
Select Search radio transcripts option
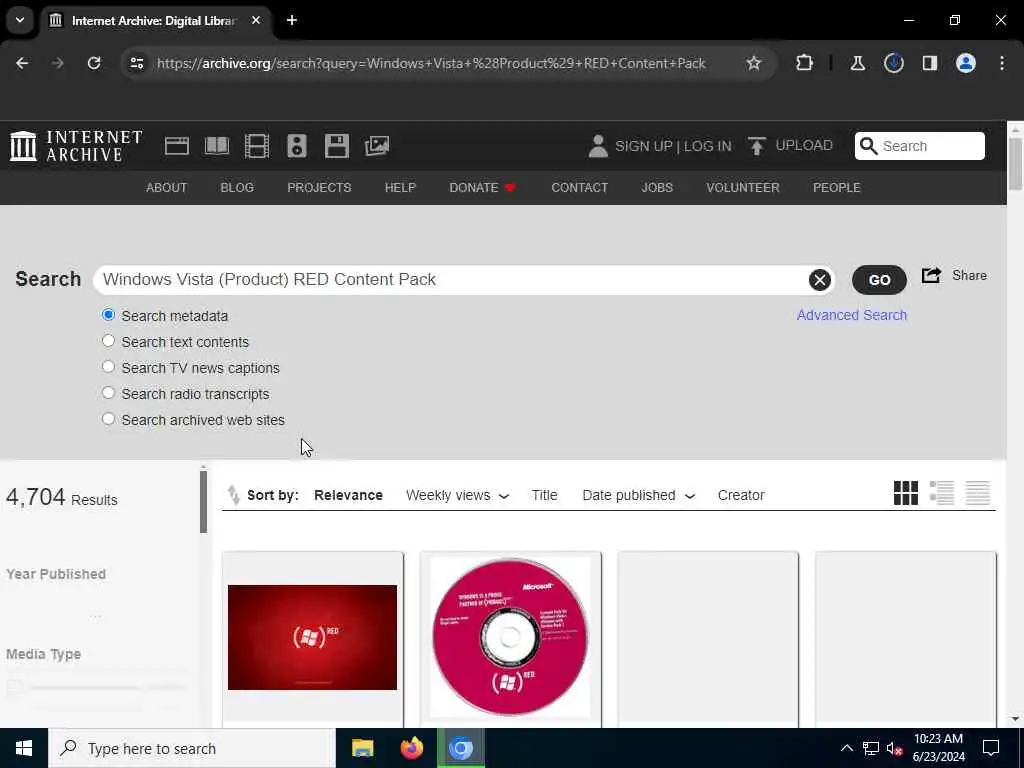click(108, 393)
